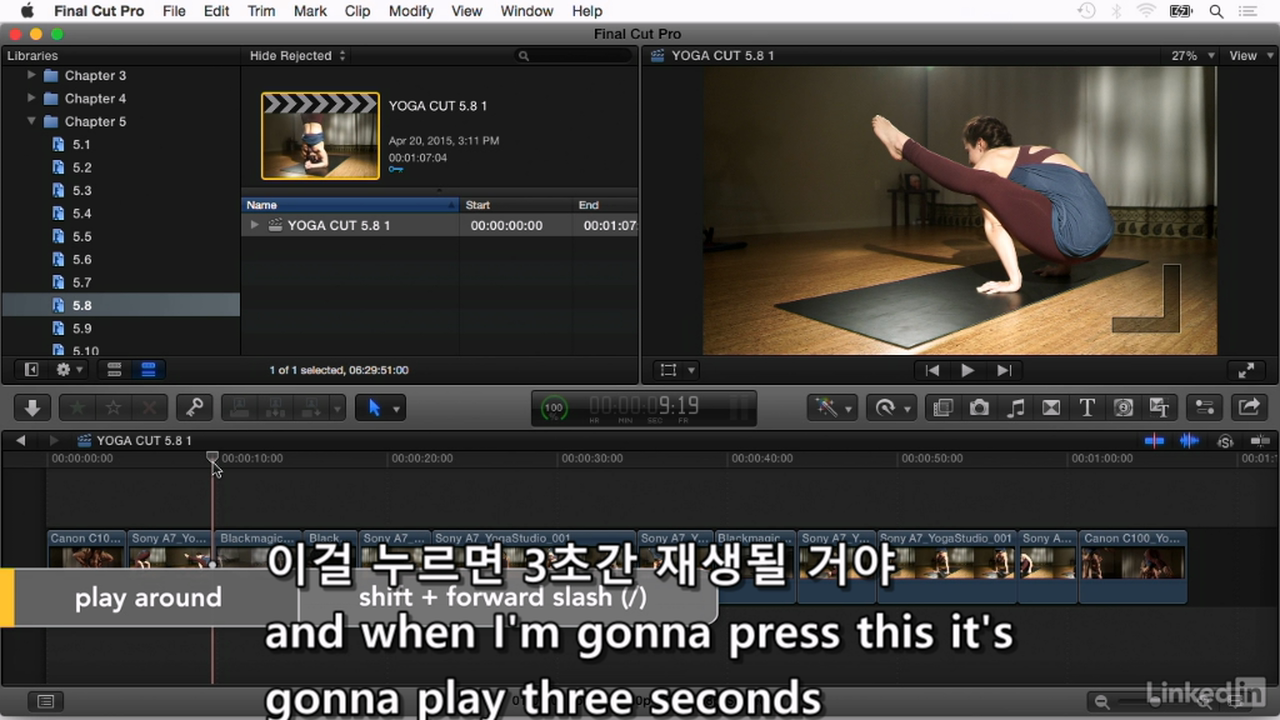Open the Photos and Audio browser camera icon
This screenshot has height=720, width=1280.
[979, 407]
